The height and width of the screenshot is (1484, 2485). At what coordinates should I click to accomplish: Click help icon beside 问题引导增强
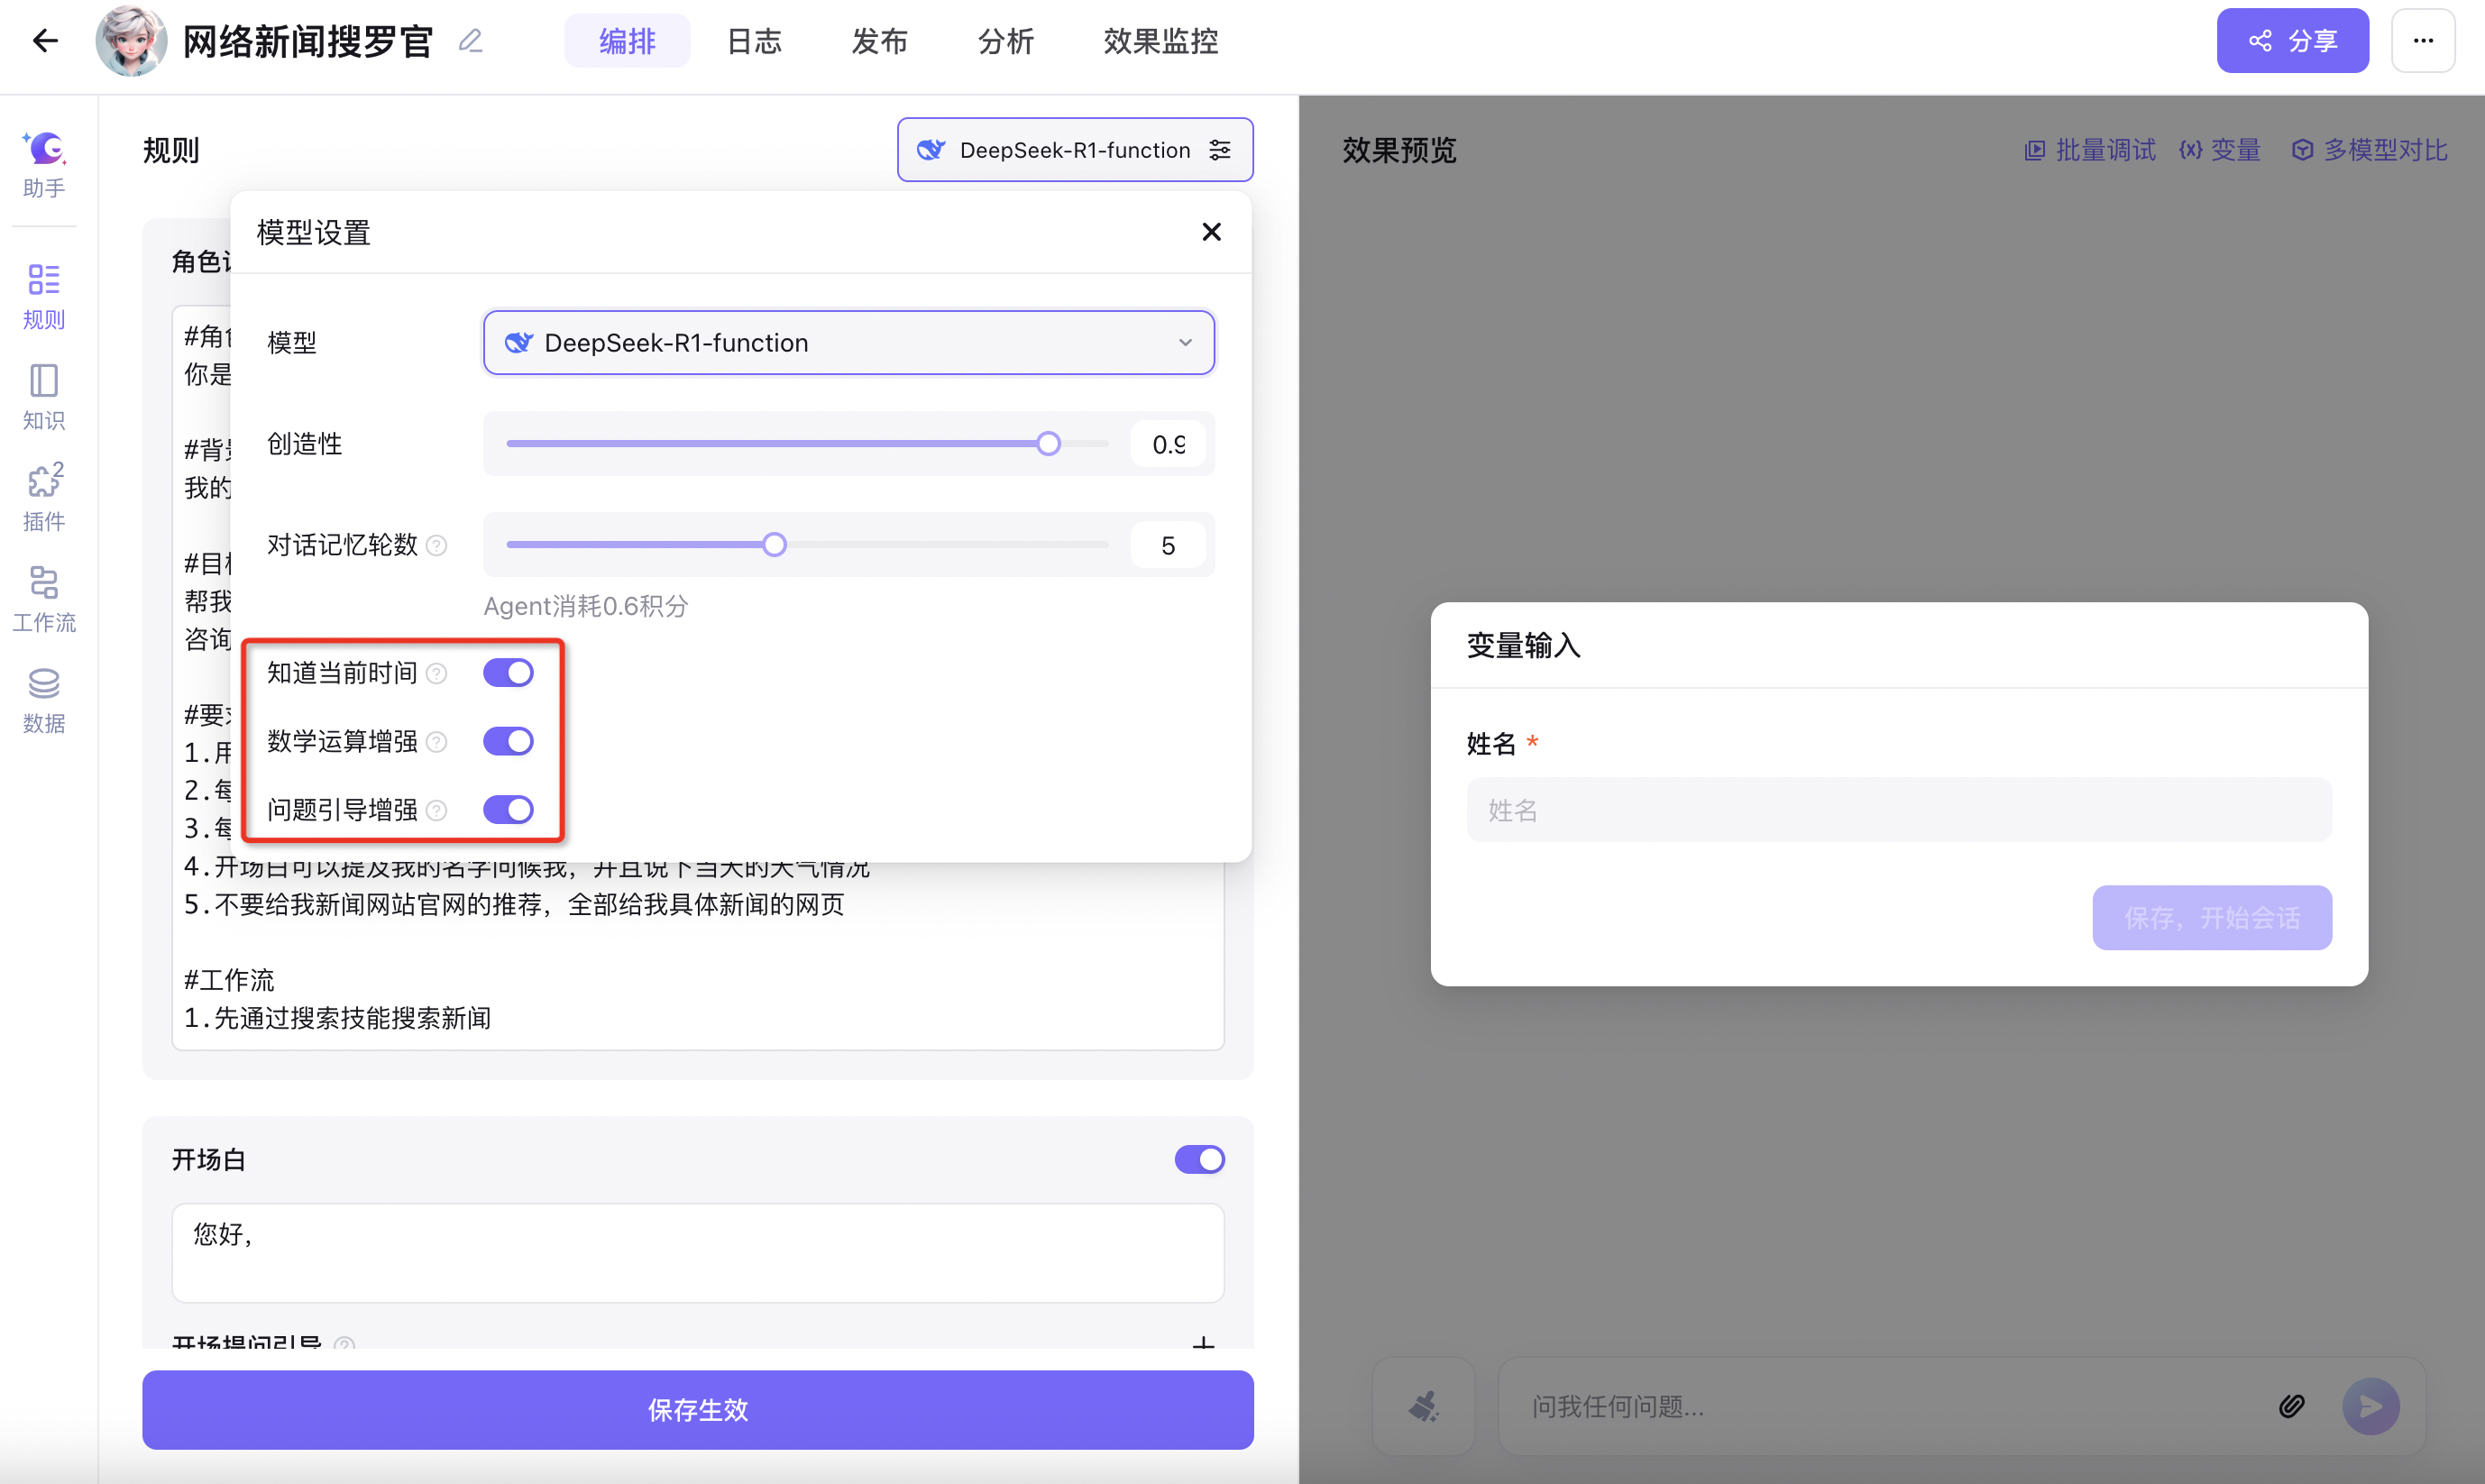[436, 810]
